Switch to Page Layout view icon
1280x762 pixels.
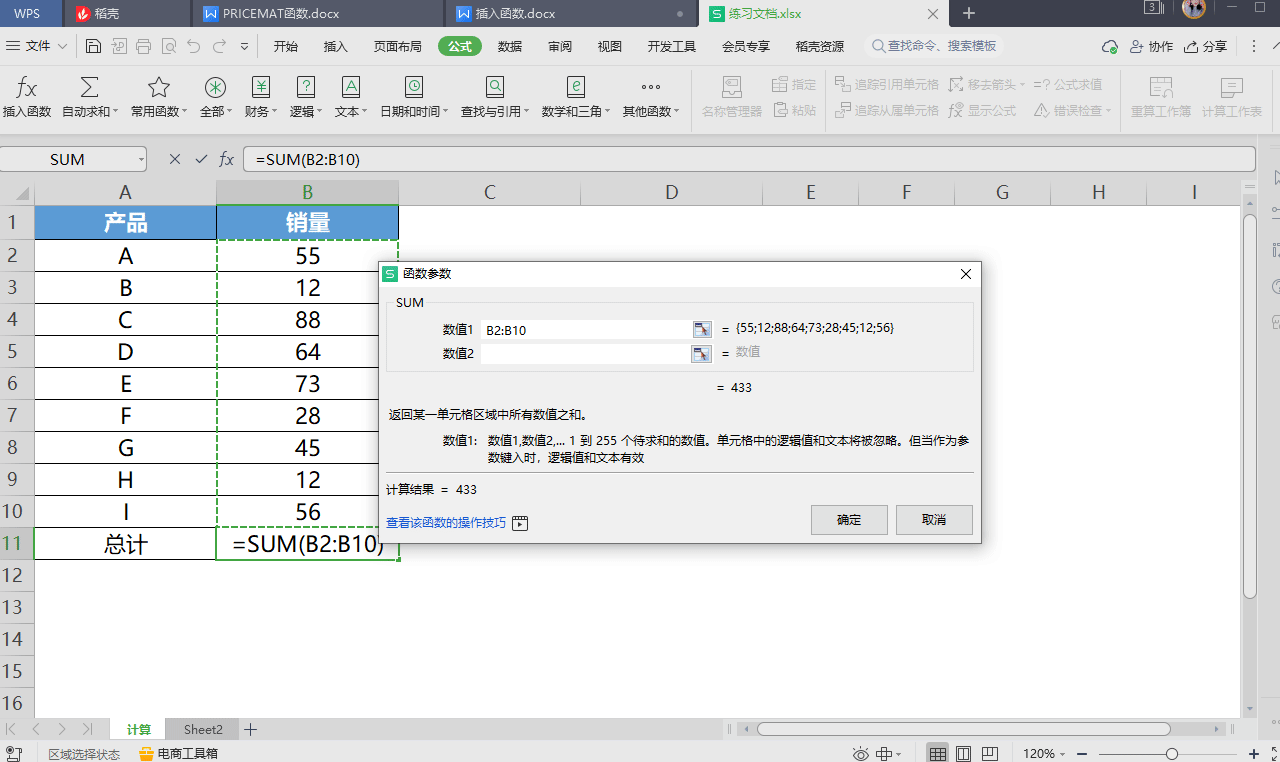(x=963, y=754)
